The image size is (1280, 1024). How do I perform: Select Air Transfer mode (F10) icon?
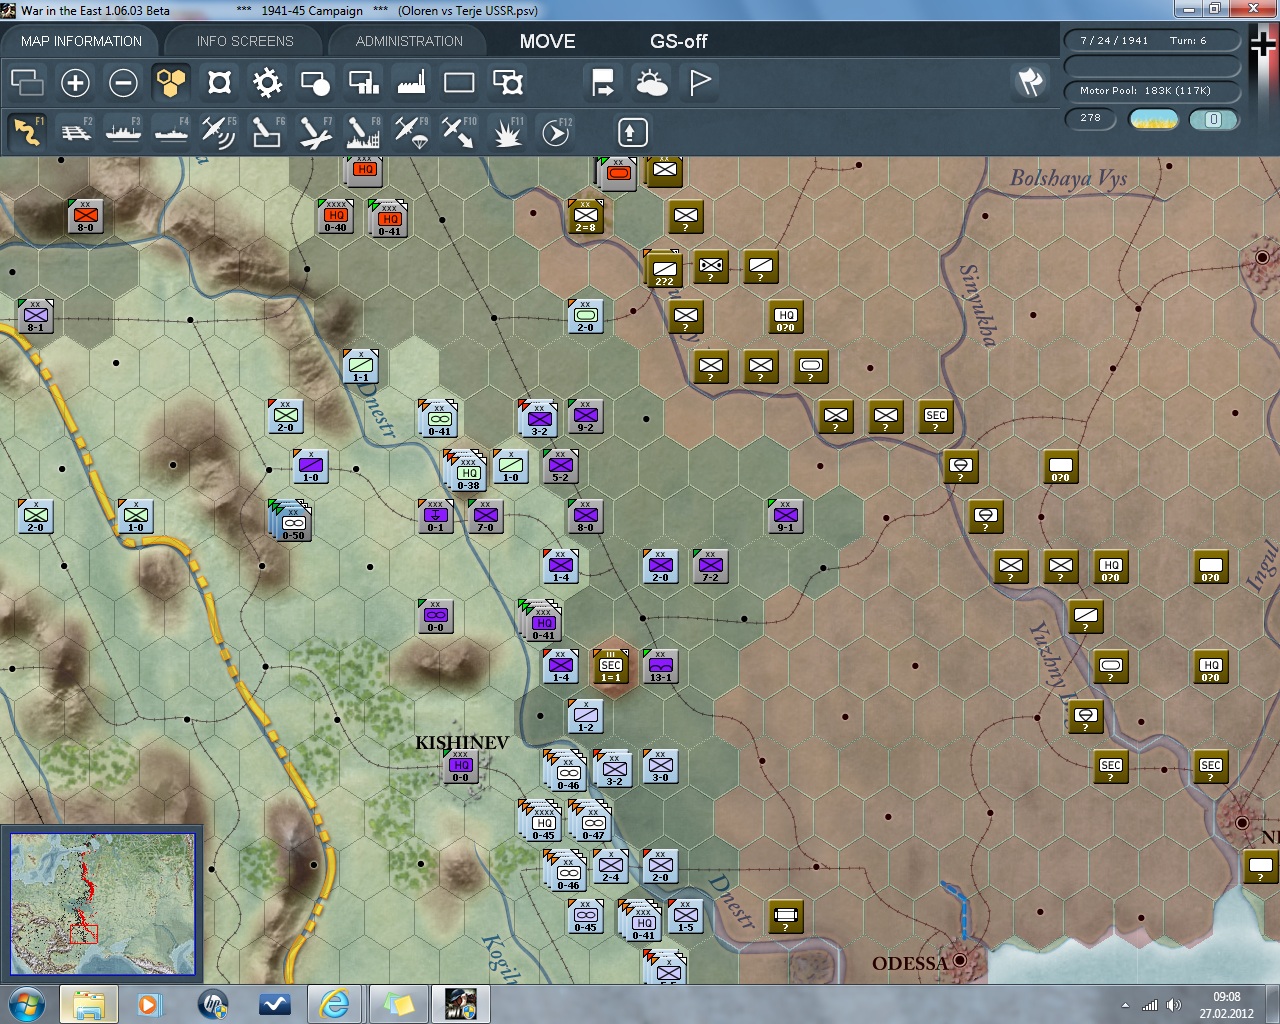coord(459,131)
